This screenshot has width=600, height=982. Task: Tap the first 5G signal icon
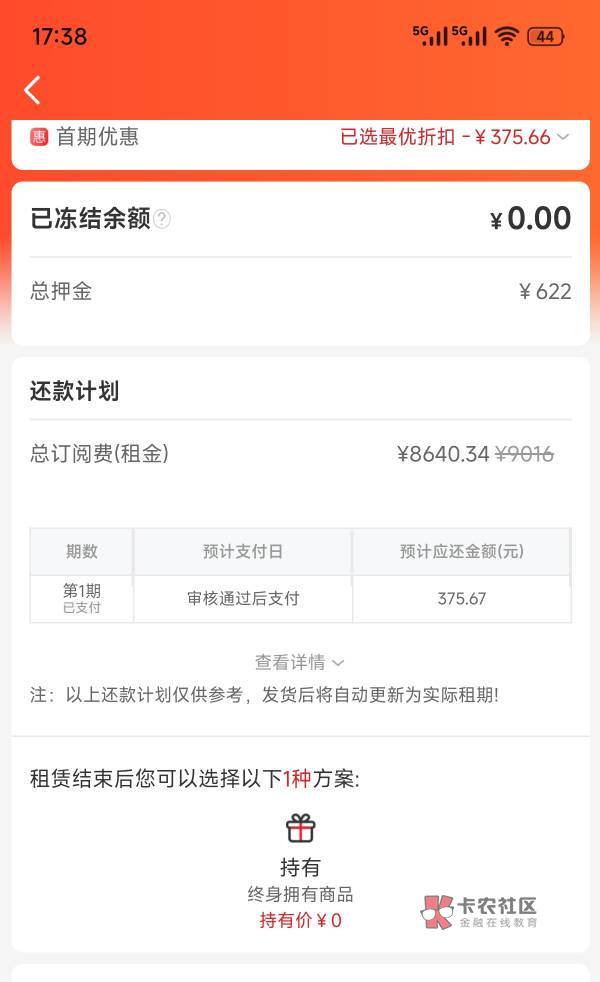tap(429, 35)
